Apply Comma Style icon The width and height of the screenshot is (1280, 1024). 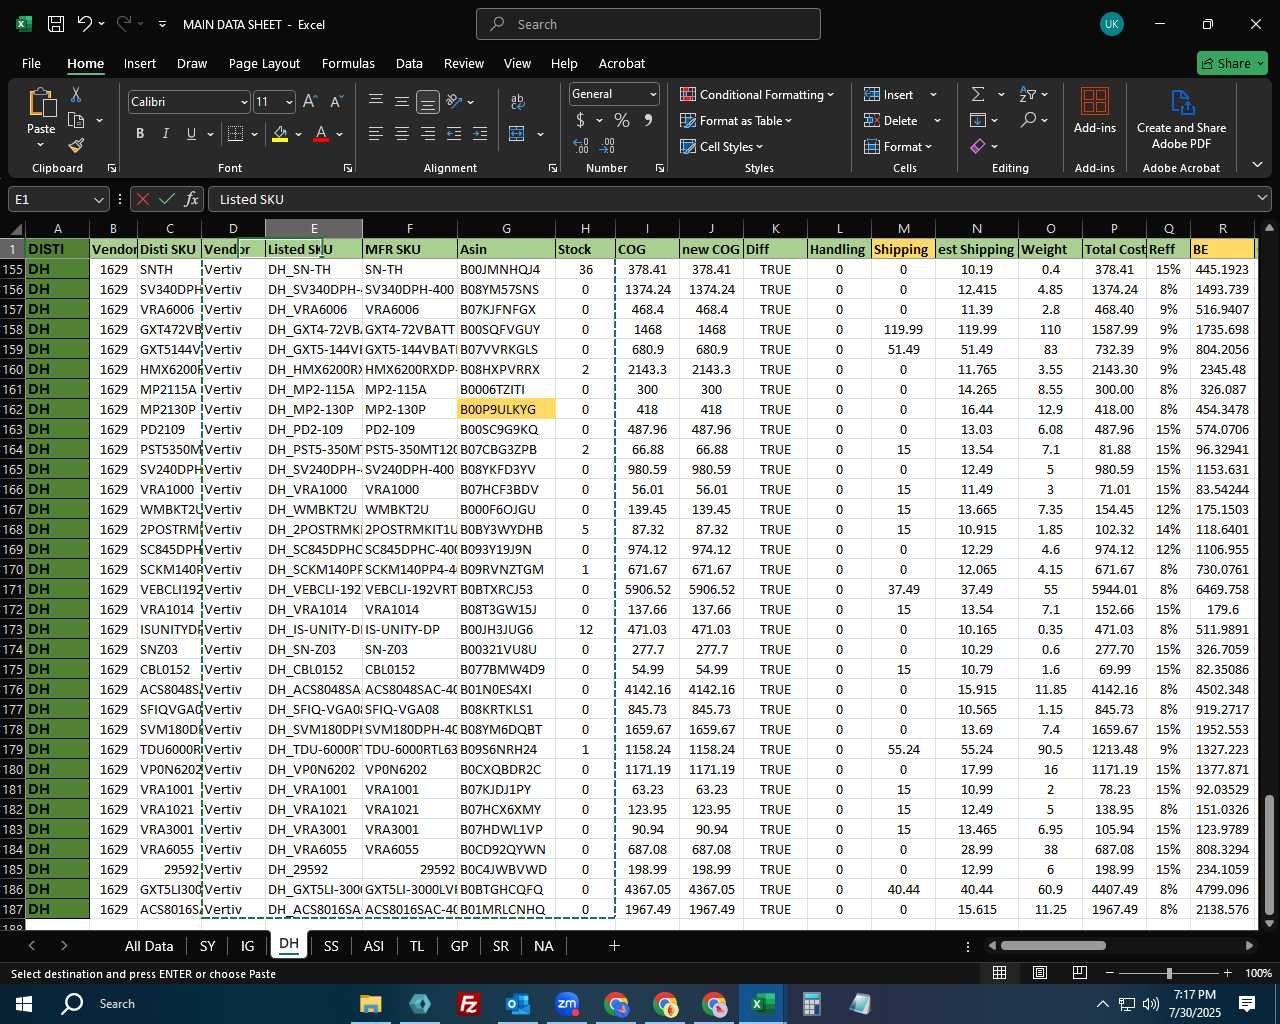point(648,121)
